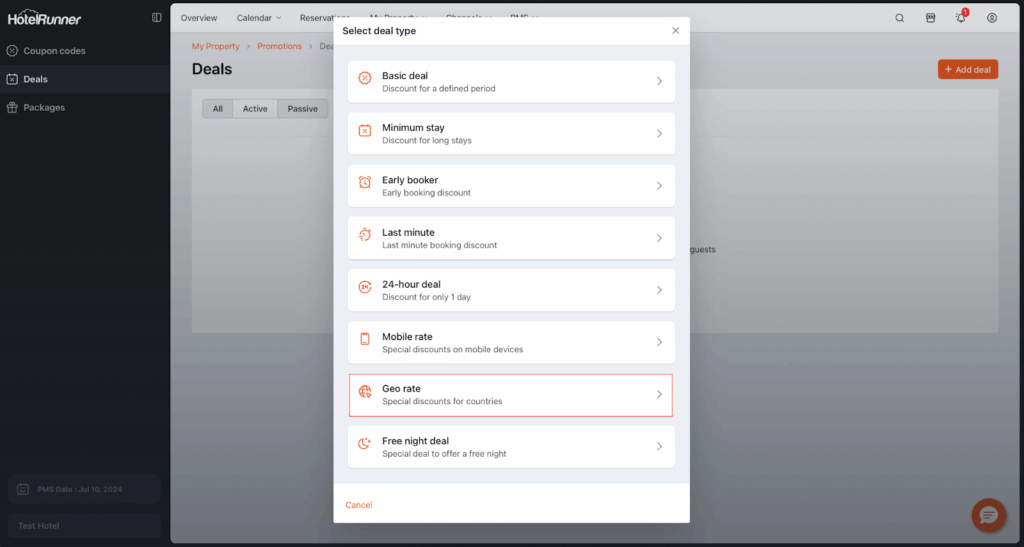Close the Select deal type dialog
Viewport: 1024px width, 547px height.
(675, 31)
